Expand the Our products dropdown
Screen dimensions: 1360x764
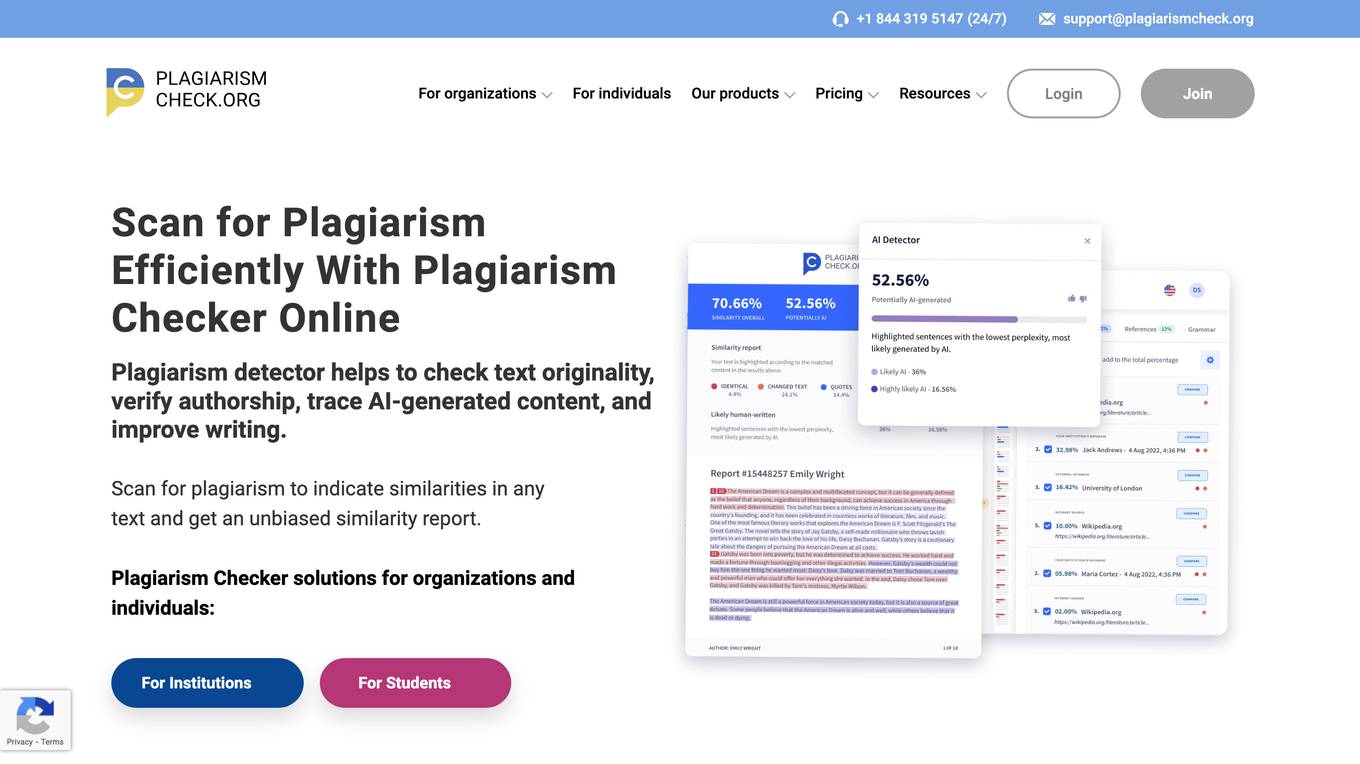pos(743,94)
